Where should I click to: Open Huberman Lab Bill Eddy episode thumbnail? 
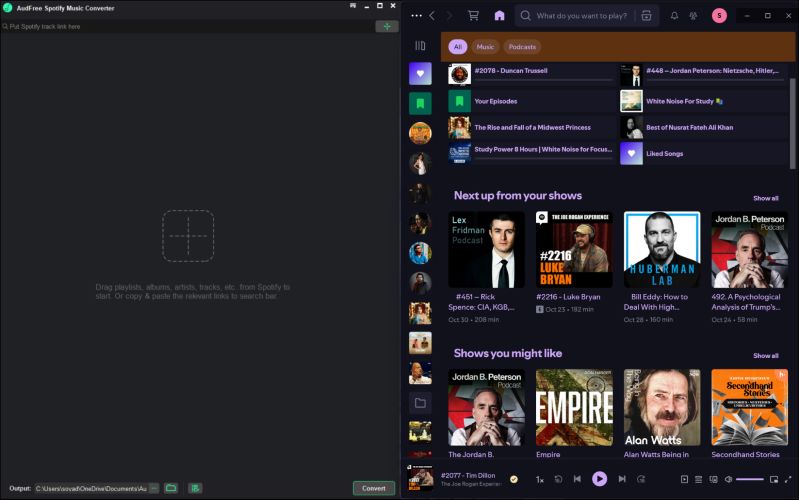point(662,250)
